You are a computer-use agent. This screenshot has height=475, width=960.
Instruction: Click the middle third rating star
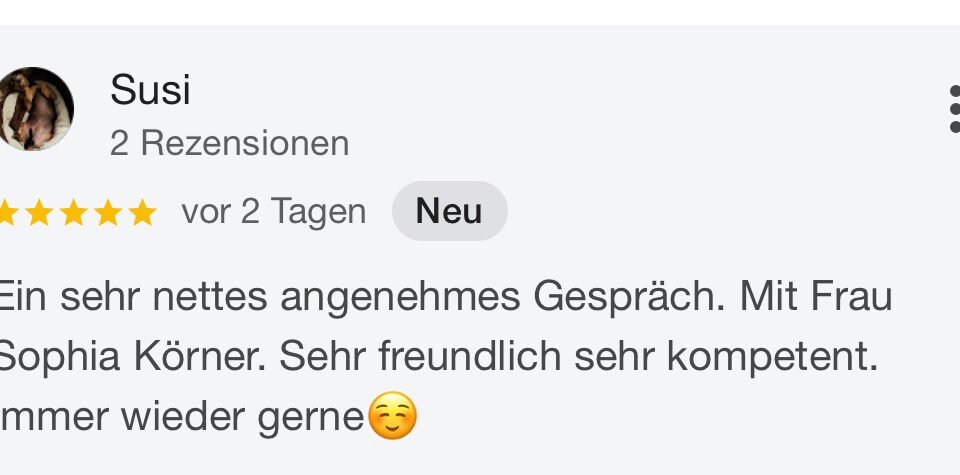click(73, 212)
